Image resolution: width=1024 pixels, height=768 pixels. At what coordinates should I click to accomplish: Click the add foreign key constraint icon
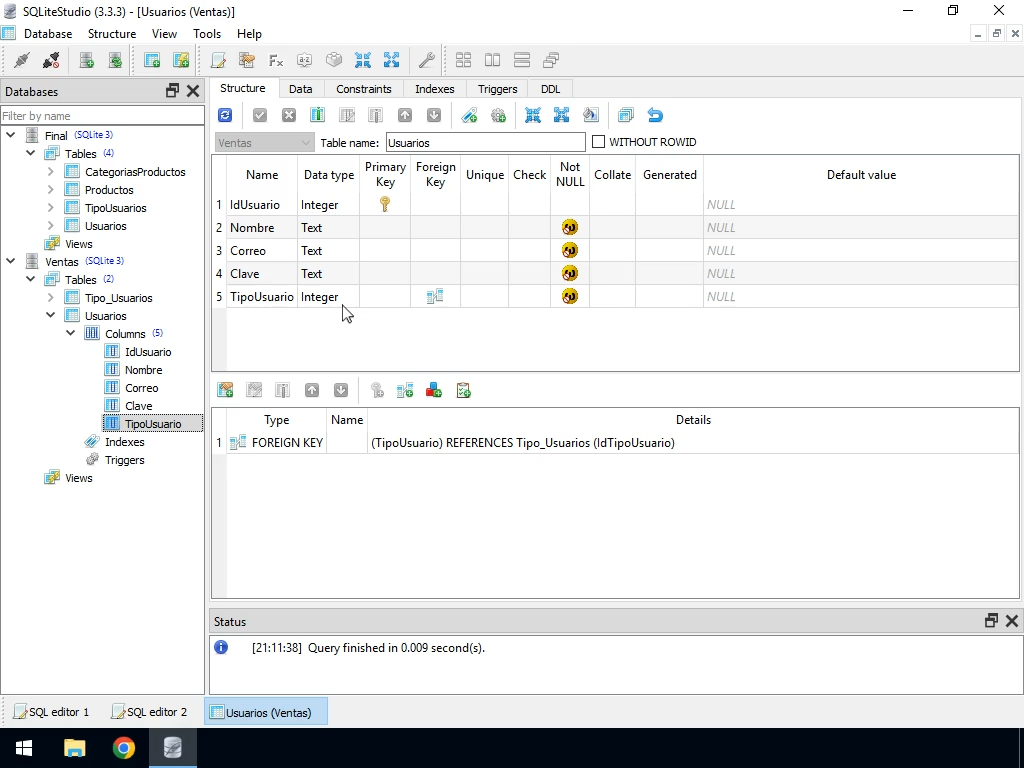pos(405,390)
